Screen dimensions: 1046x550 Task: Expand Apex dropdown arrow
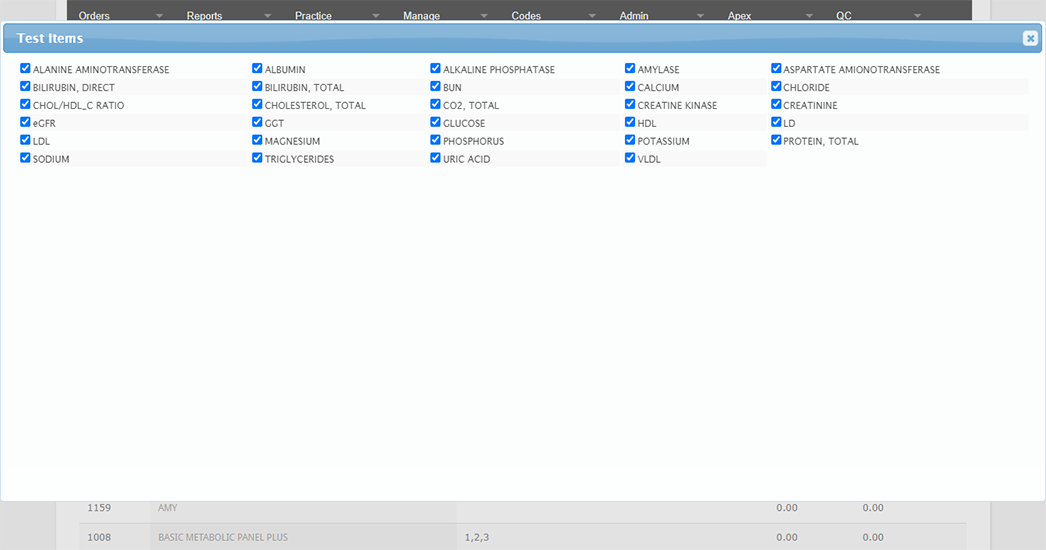[809, 15]
